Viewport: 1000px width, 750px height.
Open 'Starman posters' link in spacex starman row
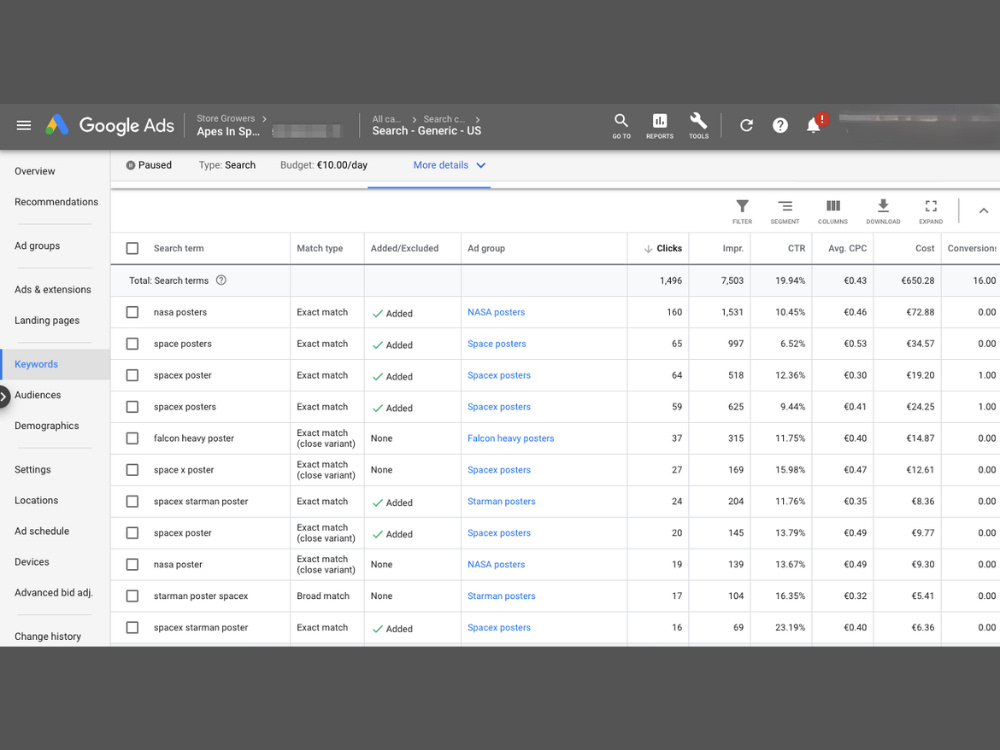coord(501,501)
